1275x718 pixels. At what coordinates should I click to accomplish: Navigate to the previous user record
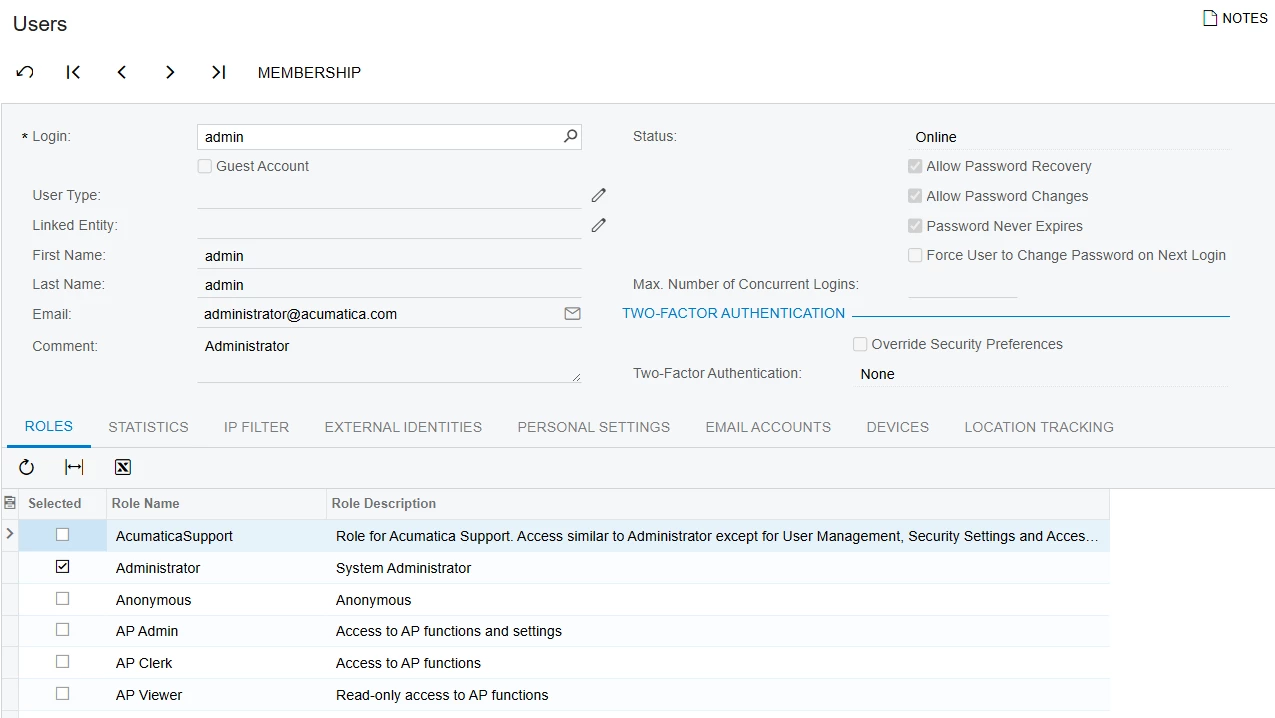click(x=122, y=72)
